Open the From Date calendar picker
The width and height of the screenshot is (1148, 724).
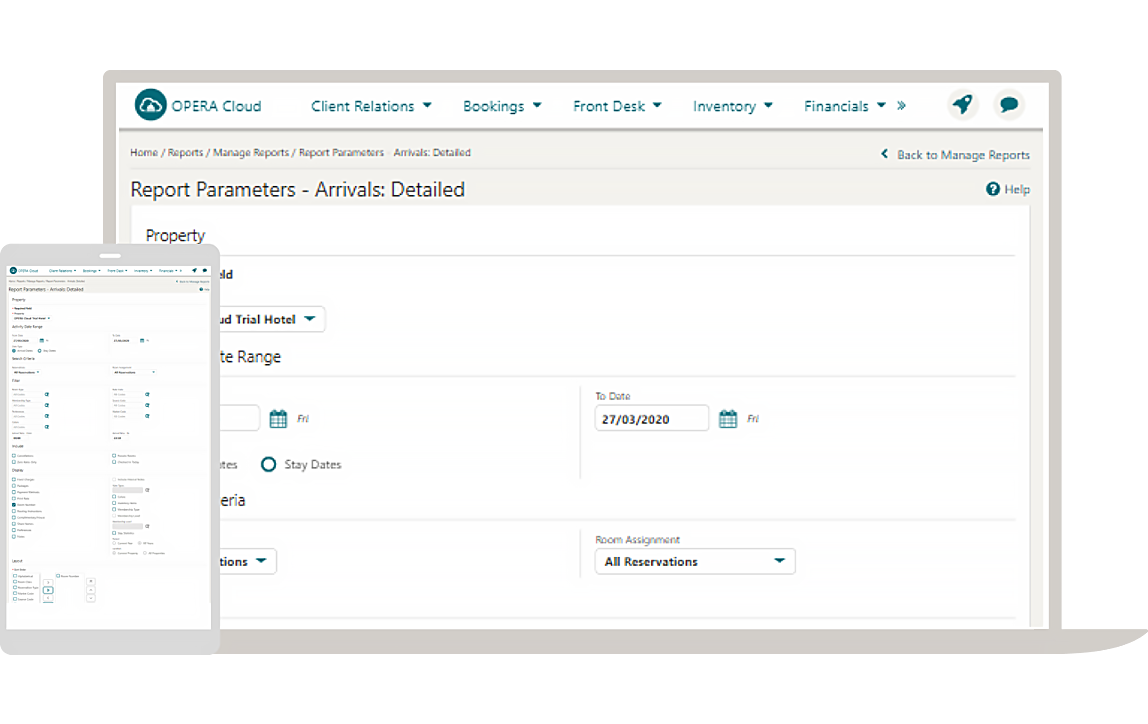(x=278, y=419)
